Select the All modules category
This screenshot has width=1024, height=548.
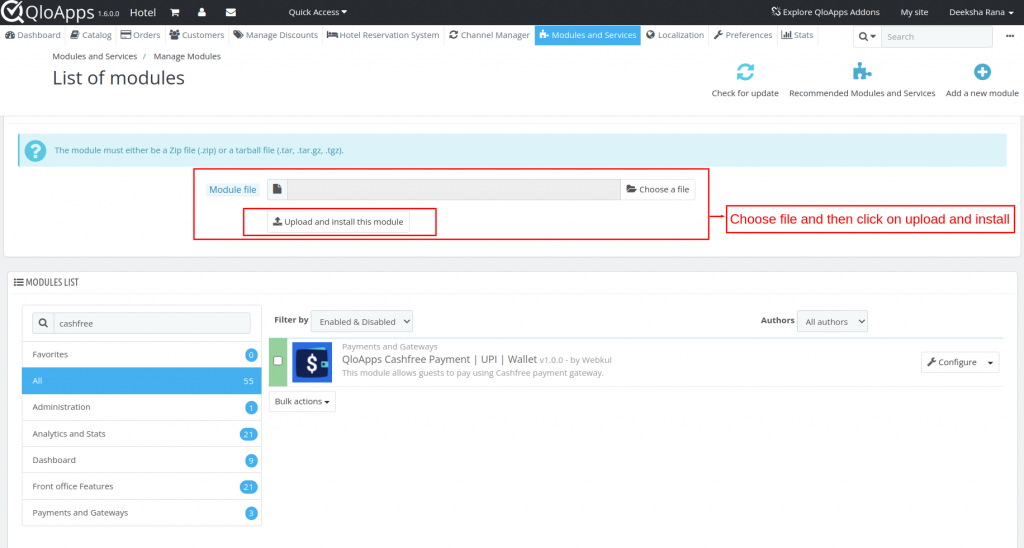pos(142,381)
